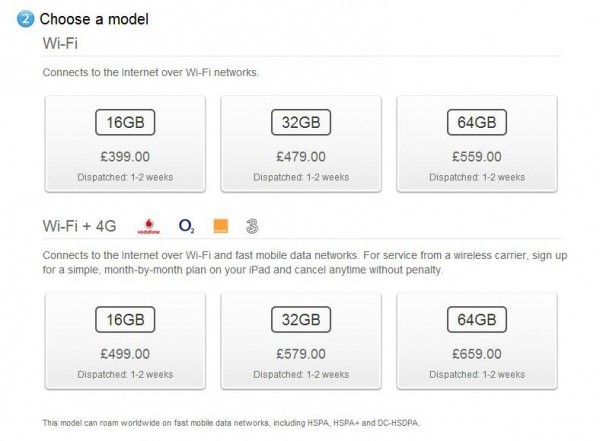Image resolution: width=600 pixels, height=441 pixels.
Task: Click the blue step 2 number badge
Action: (x=25, y=19)
